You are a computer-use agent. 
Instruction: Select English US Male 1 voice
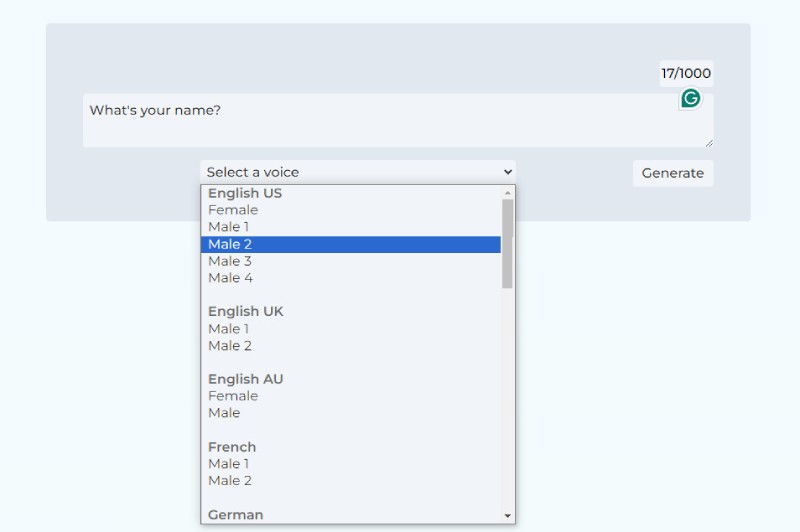[x=229, y=227]
